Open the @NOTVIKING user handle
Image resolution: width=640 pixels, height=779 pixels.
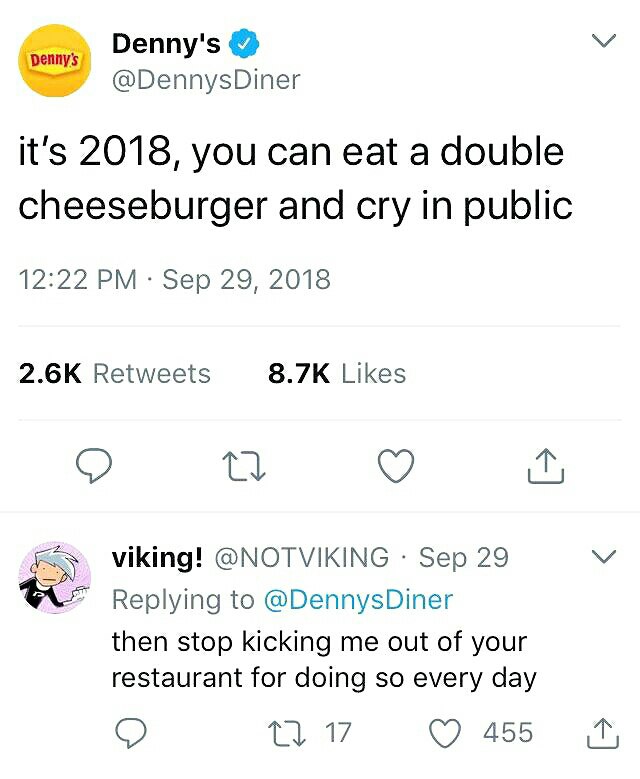point(302,557)
